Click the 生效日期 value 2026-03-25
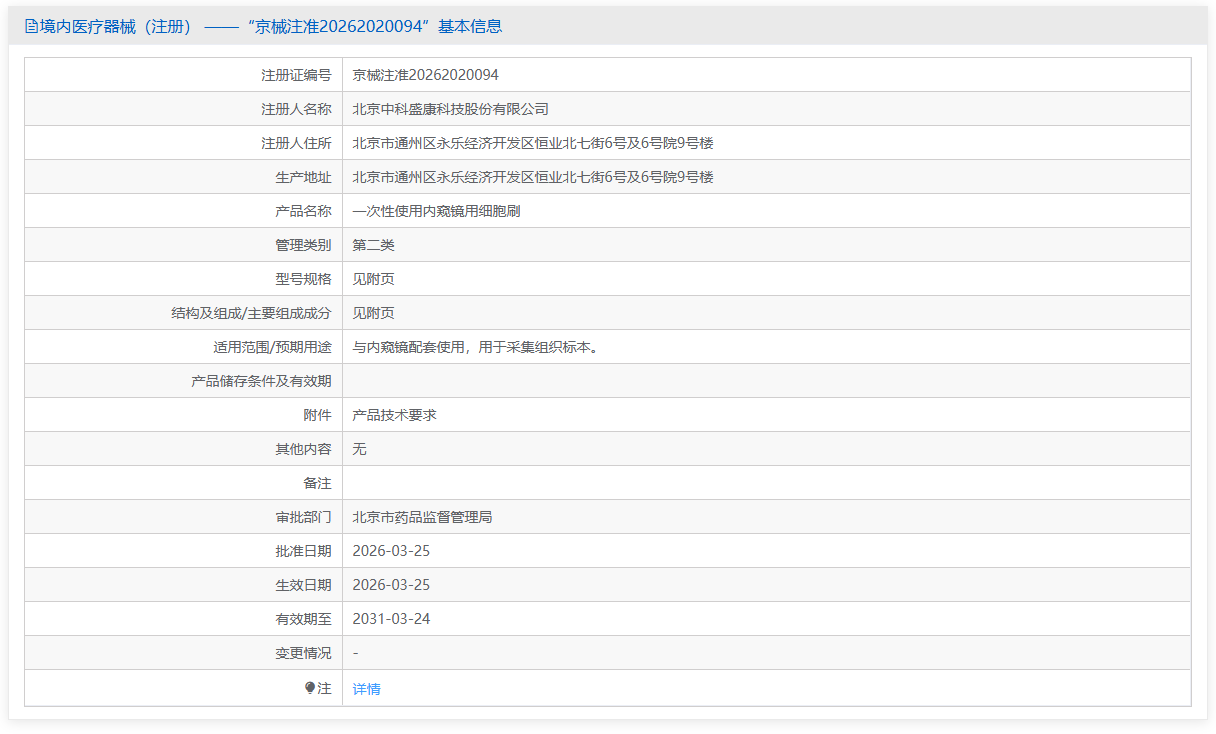The height and width of the screenshot is (734, 1216). [x=391, y=585]
